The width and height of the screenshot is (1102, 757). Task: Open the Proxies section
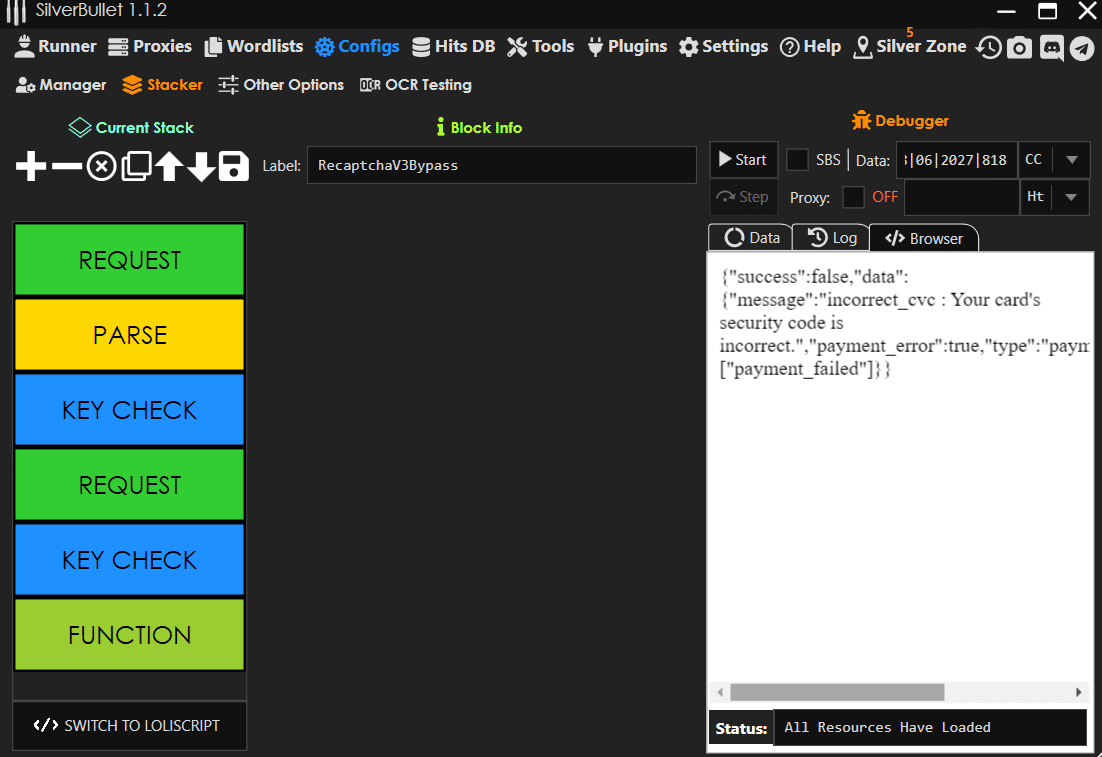tap(150, 46)
